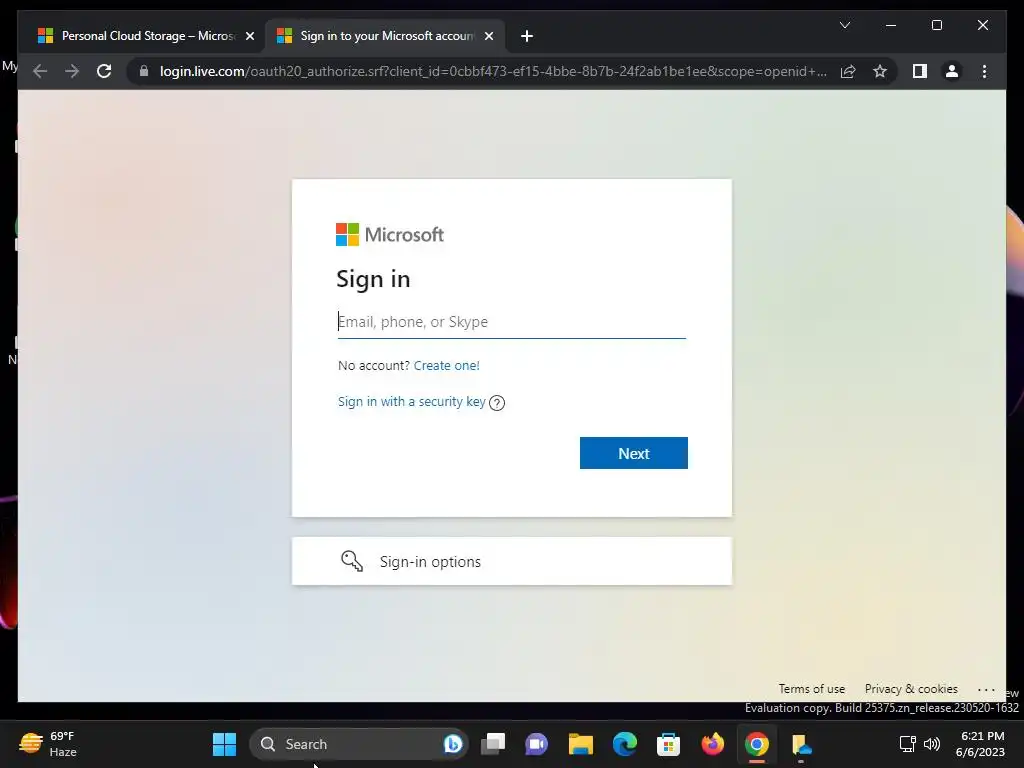Click the key icon in Sign-in options
1024x768 pixels.
pos(352,561)
